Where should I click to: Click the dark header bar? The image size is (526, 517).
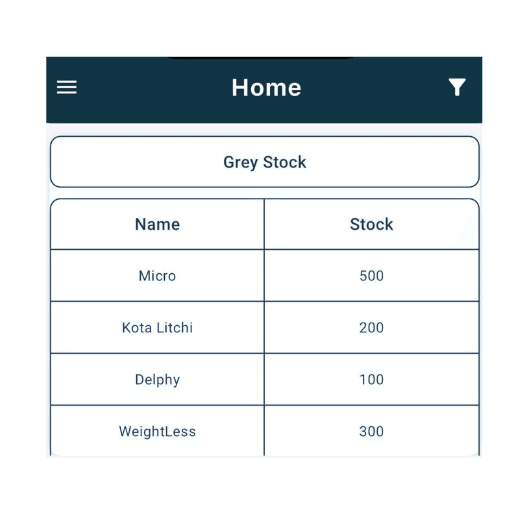pos(264,90)
